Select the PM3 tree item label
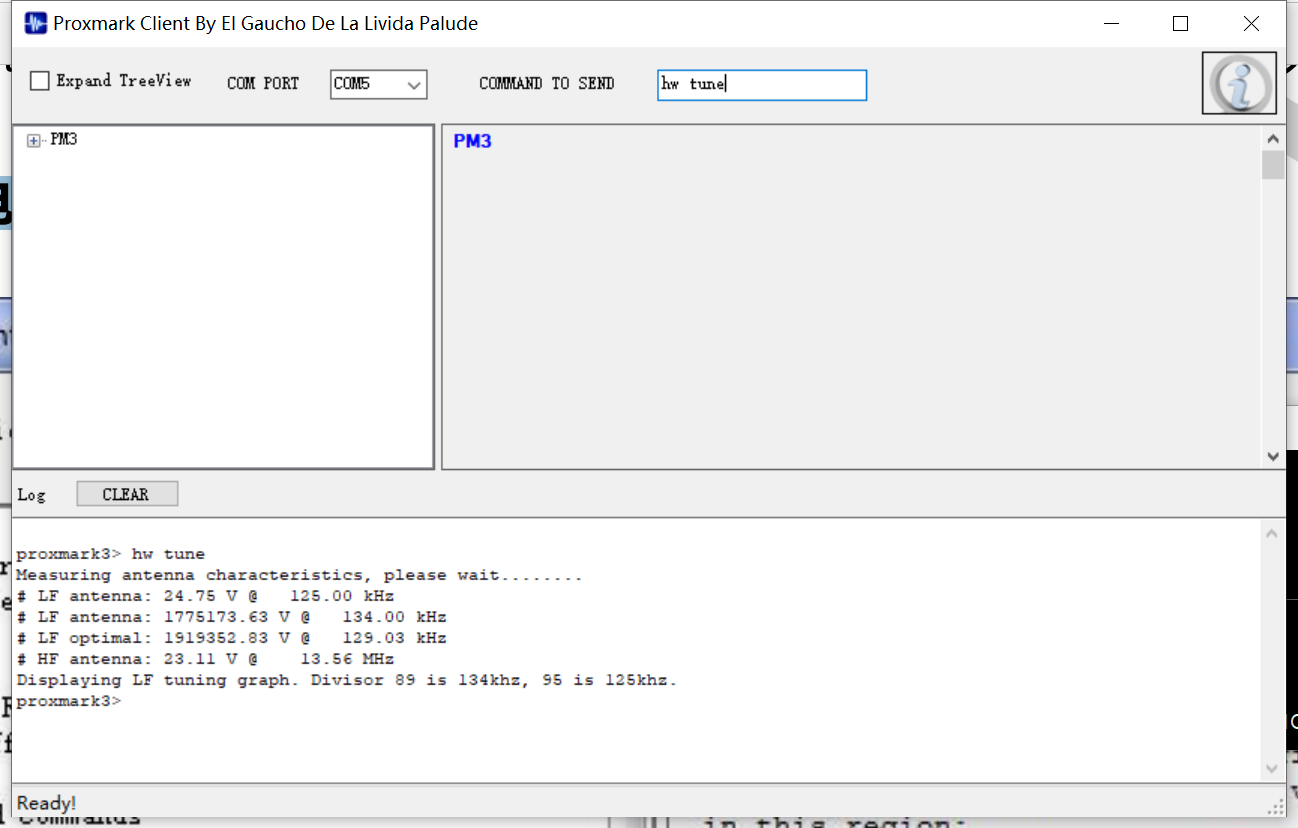Screen dimensions: 1298x828 (x=63, y=139)
